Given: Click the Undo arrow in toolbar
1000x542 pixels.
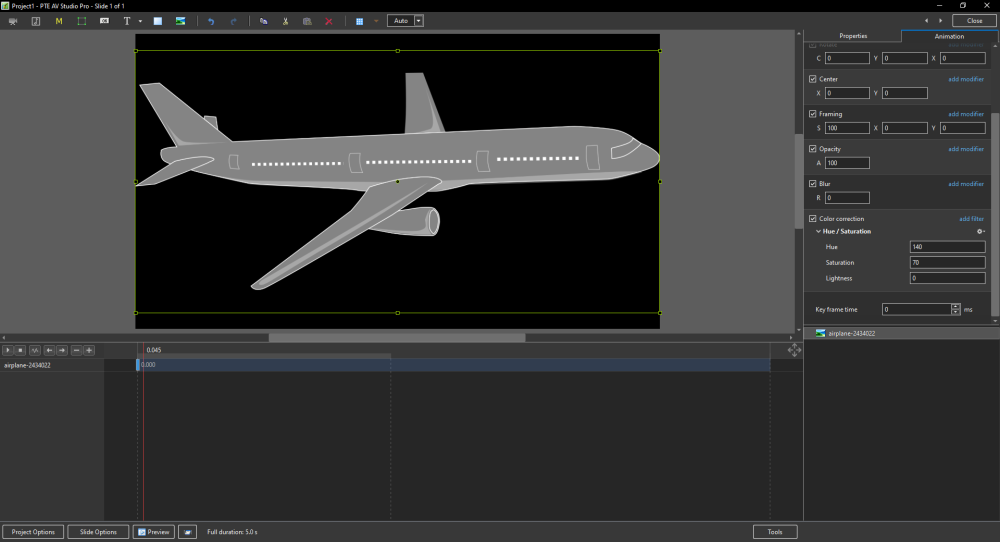Looking at the screenshot, I should [211, 21].
